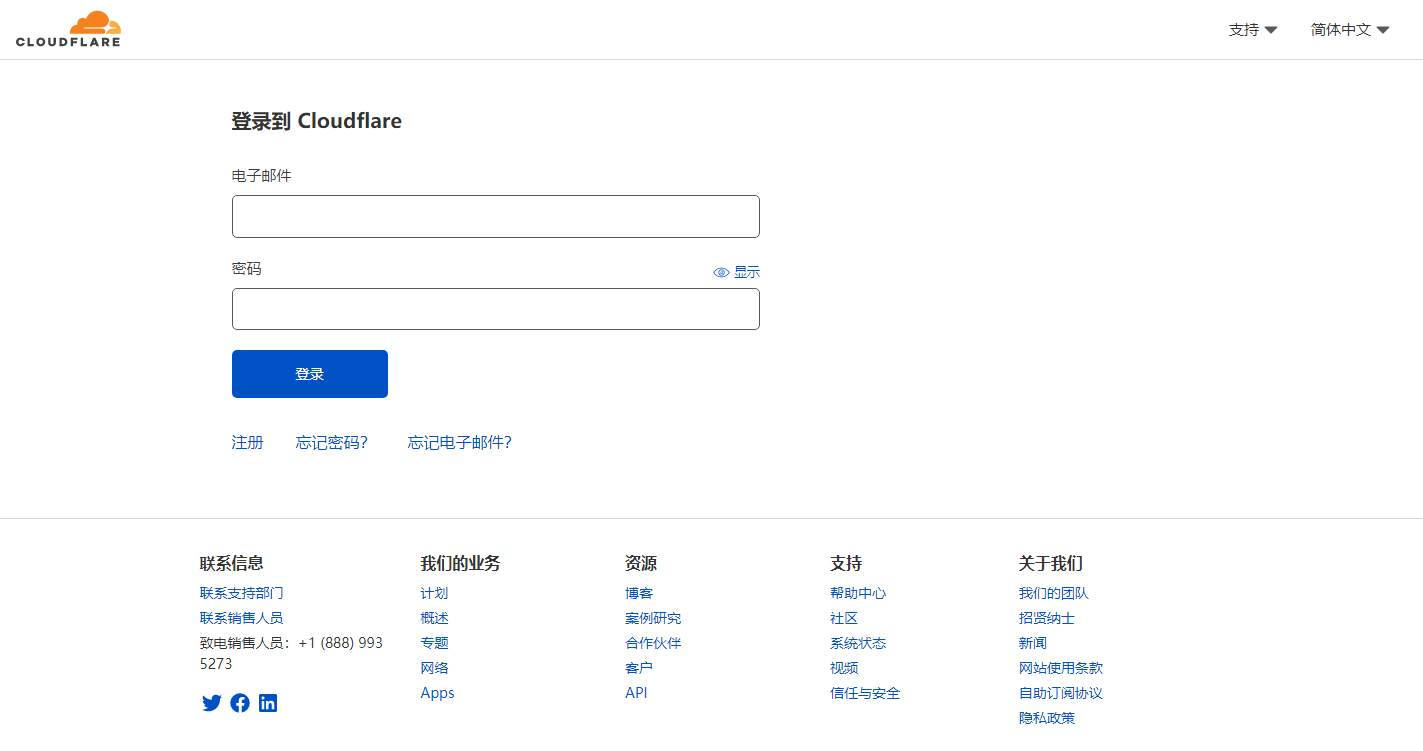Image resolution: width=1423 pixels, height=751 pixels.
Task: Open the 专题 footer link
Action: [x=435, y=643]
